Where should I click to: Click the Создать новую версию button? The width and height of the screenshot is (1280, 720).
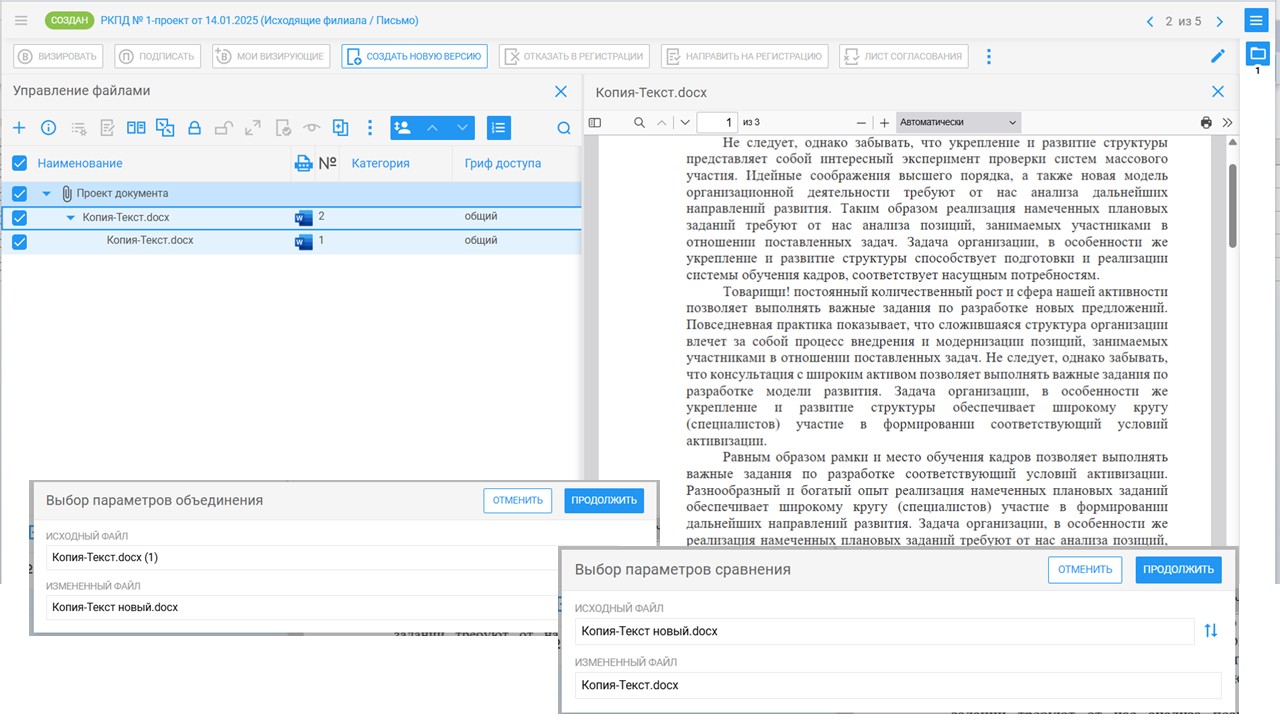tap(414, 56)
